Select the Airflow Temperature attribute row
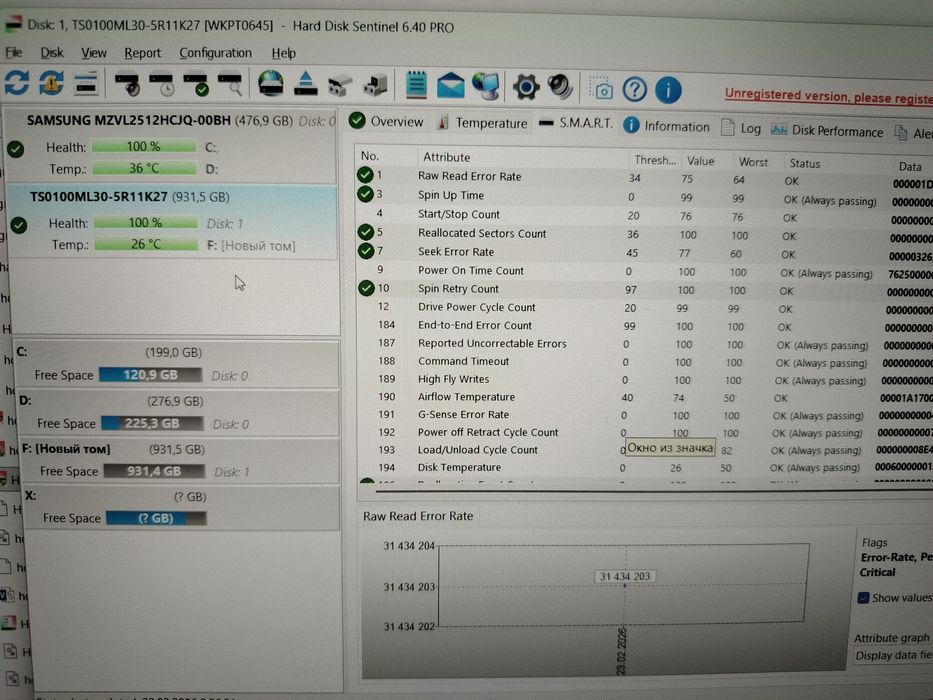Screen dimensions: 933x700 pyautogui.click(x=643, y=397)
